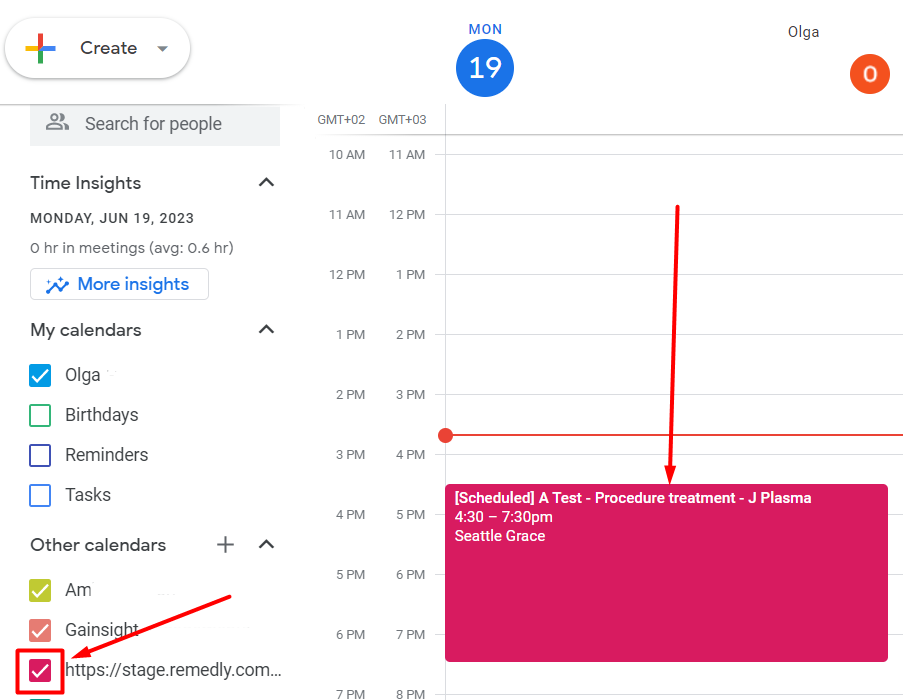Click Olga's orange avatar icon

[x=870, y=74]
